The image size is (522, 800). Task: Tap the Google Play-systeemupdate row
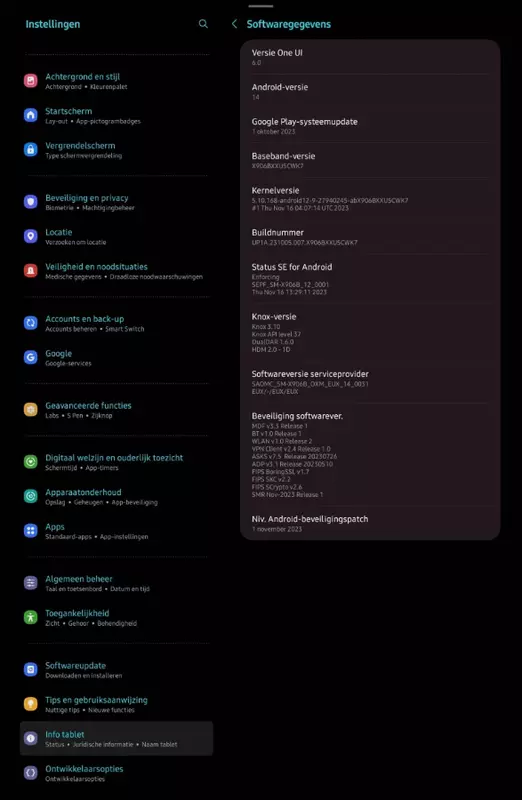click(x=370, y=126)
